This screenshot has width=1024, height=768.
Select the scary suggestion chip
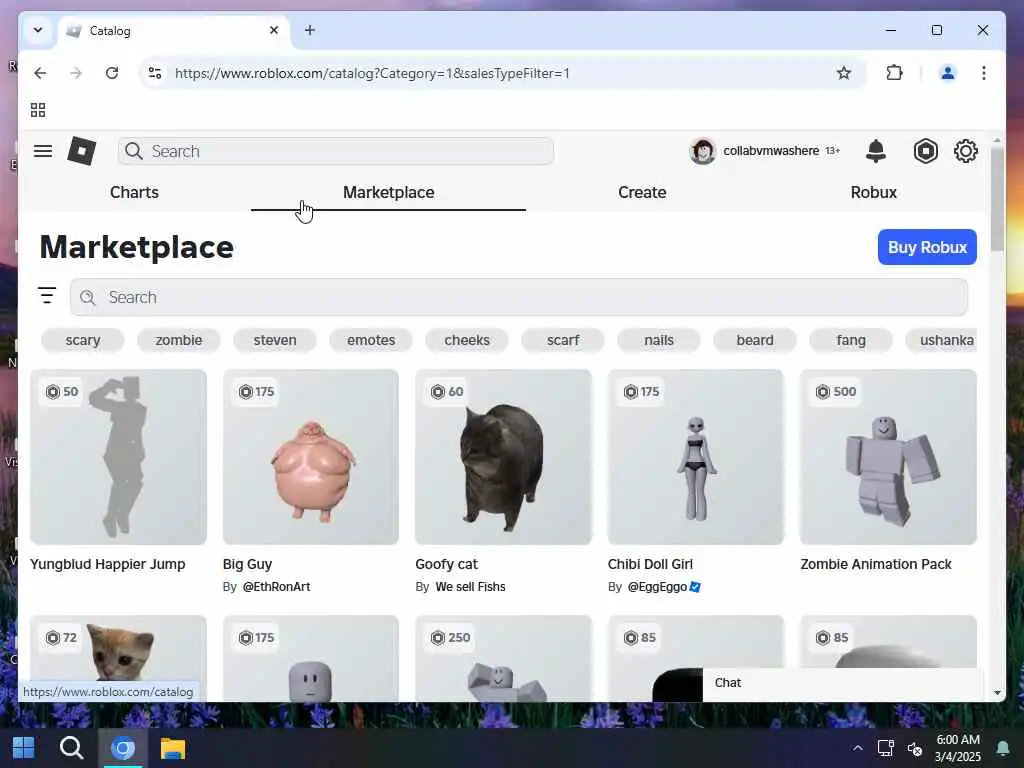click(x=82, y=340)
